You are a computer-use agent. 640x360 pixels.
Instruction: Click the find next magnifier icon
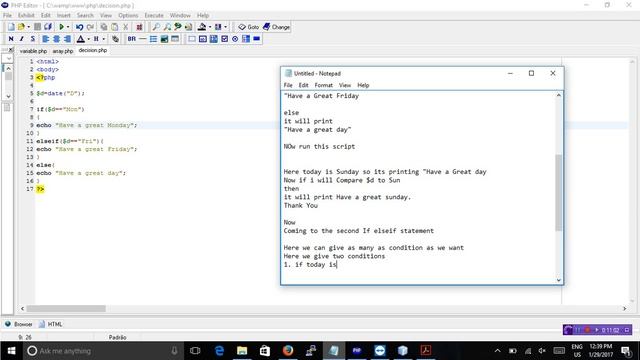(x=167, y=27)
